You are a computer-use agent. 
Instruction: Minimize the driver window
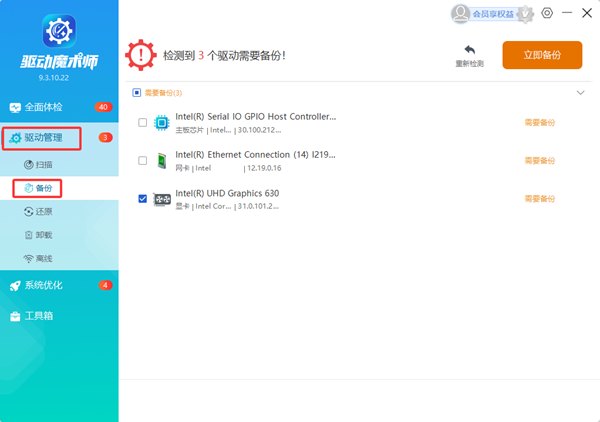567,13
